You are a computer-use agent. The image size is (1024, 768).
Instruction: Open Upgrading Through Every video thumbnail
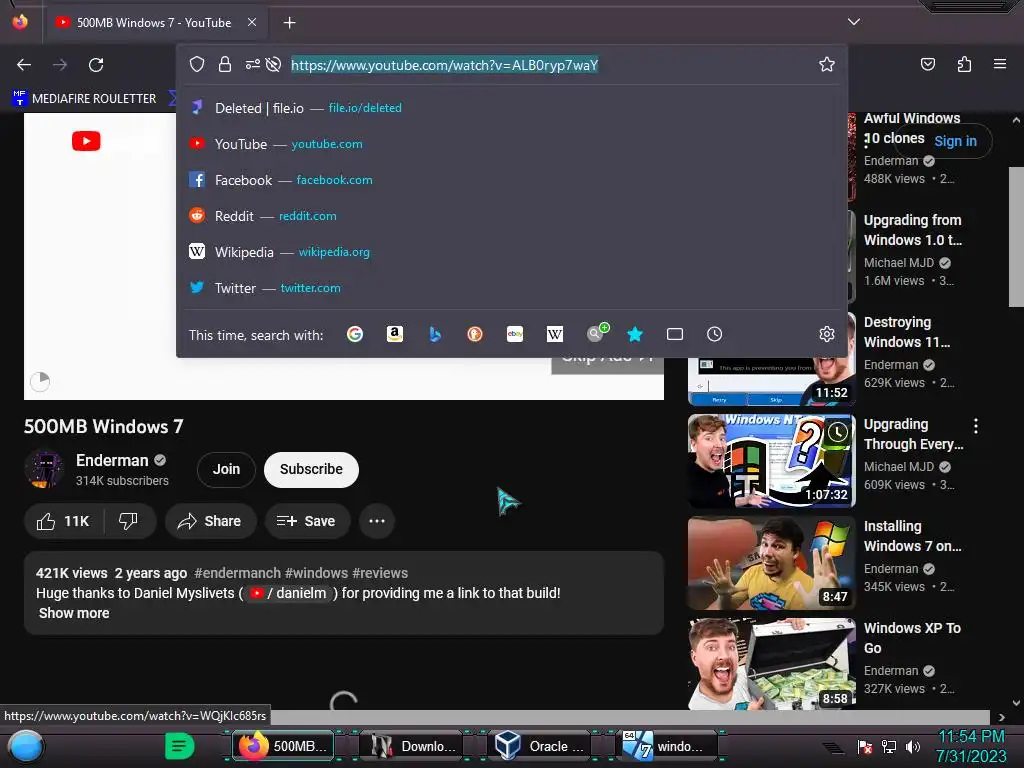771,461
